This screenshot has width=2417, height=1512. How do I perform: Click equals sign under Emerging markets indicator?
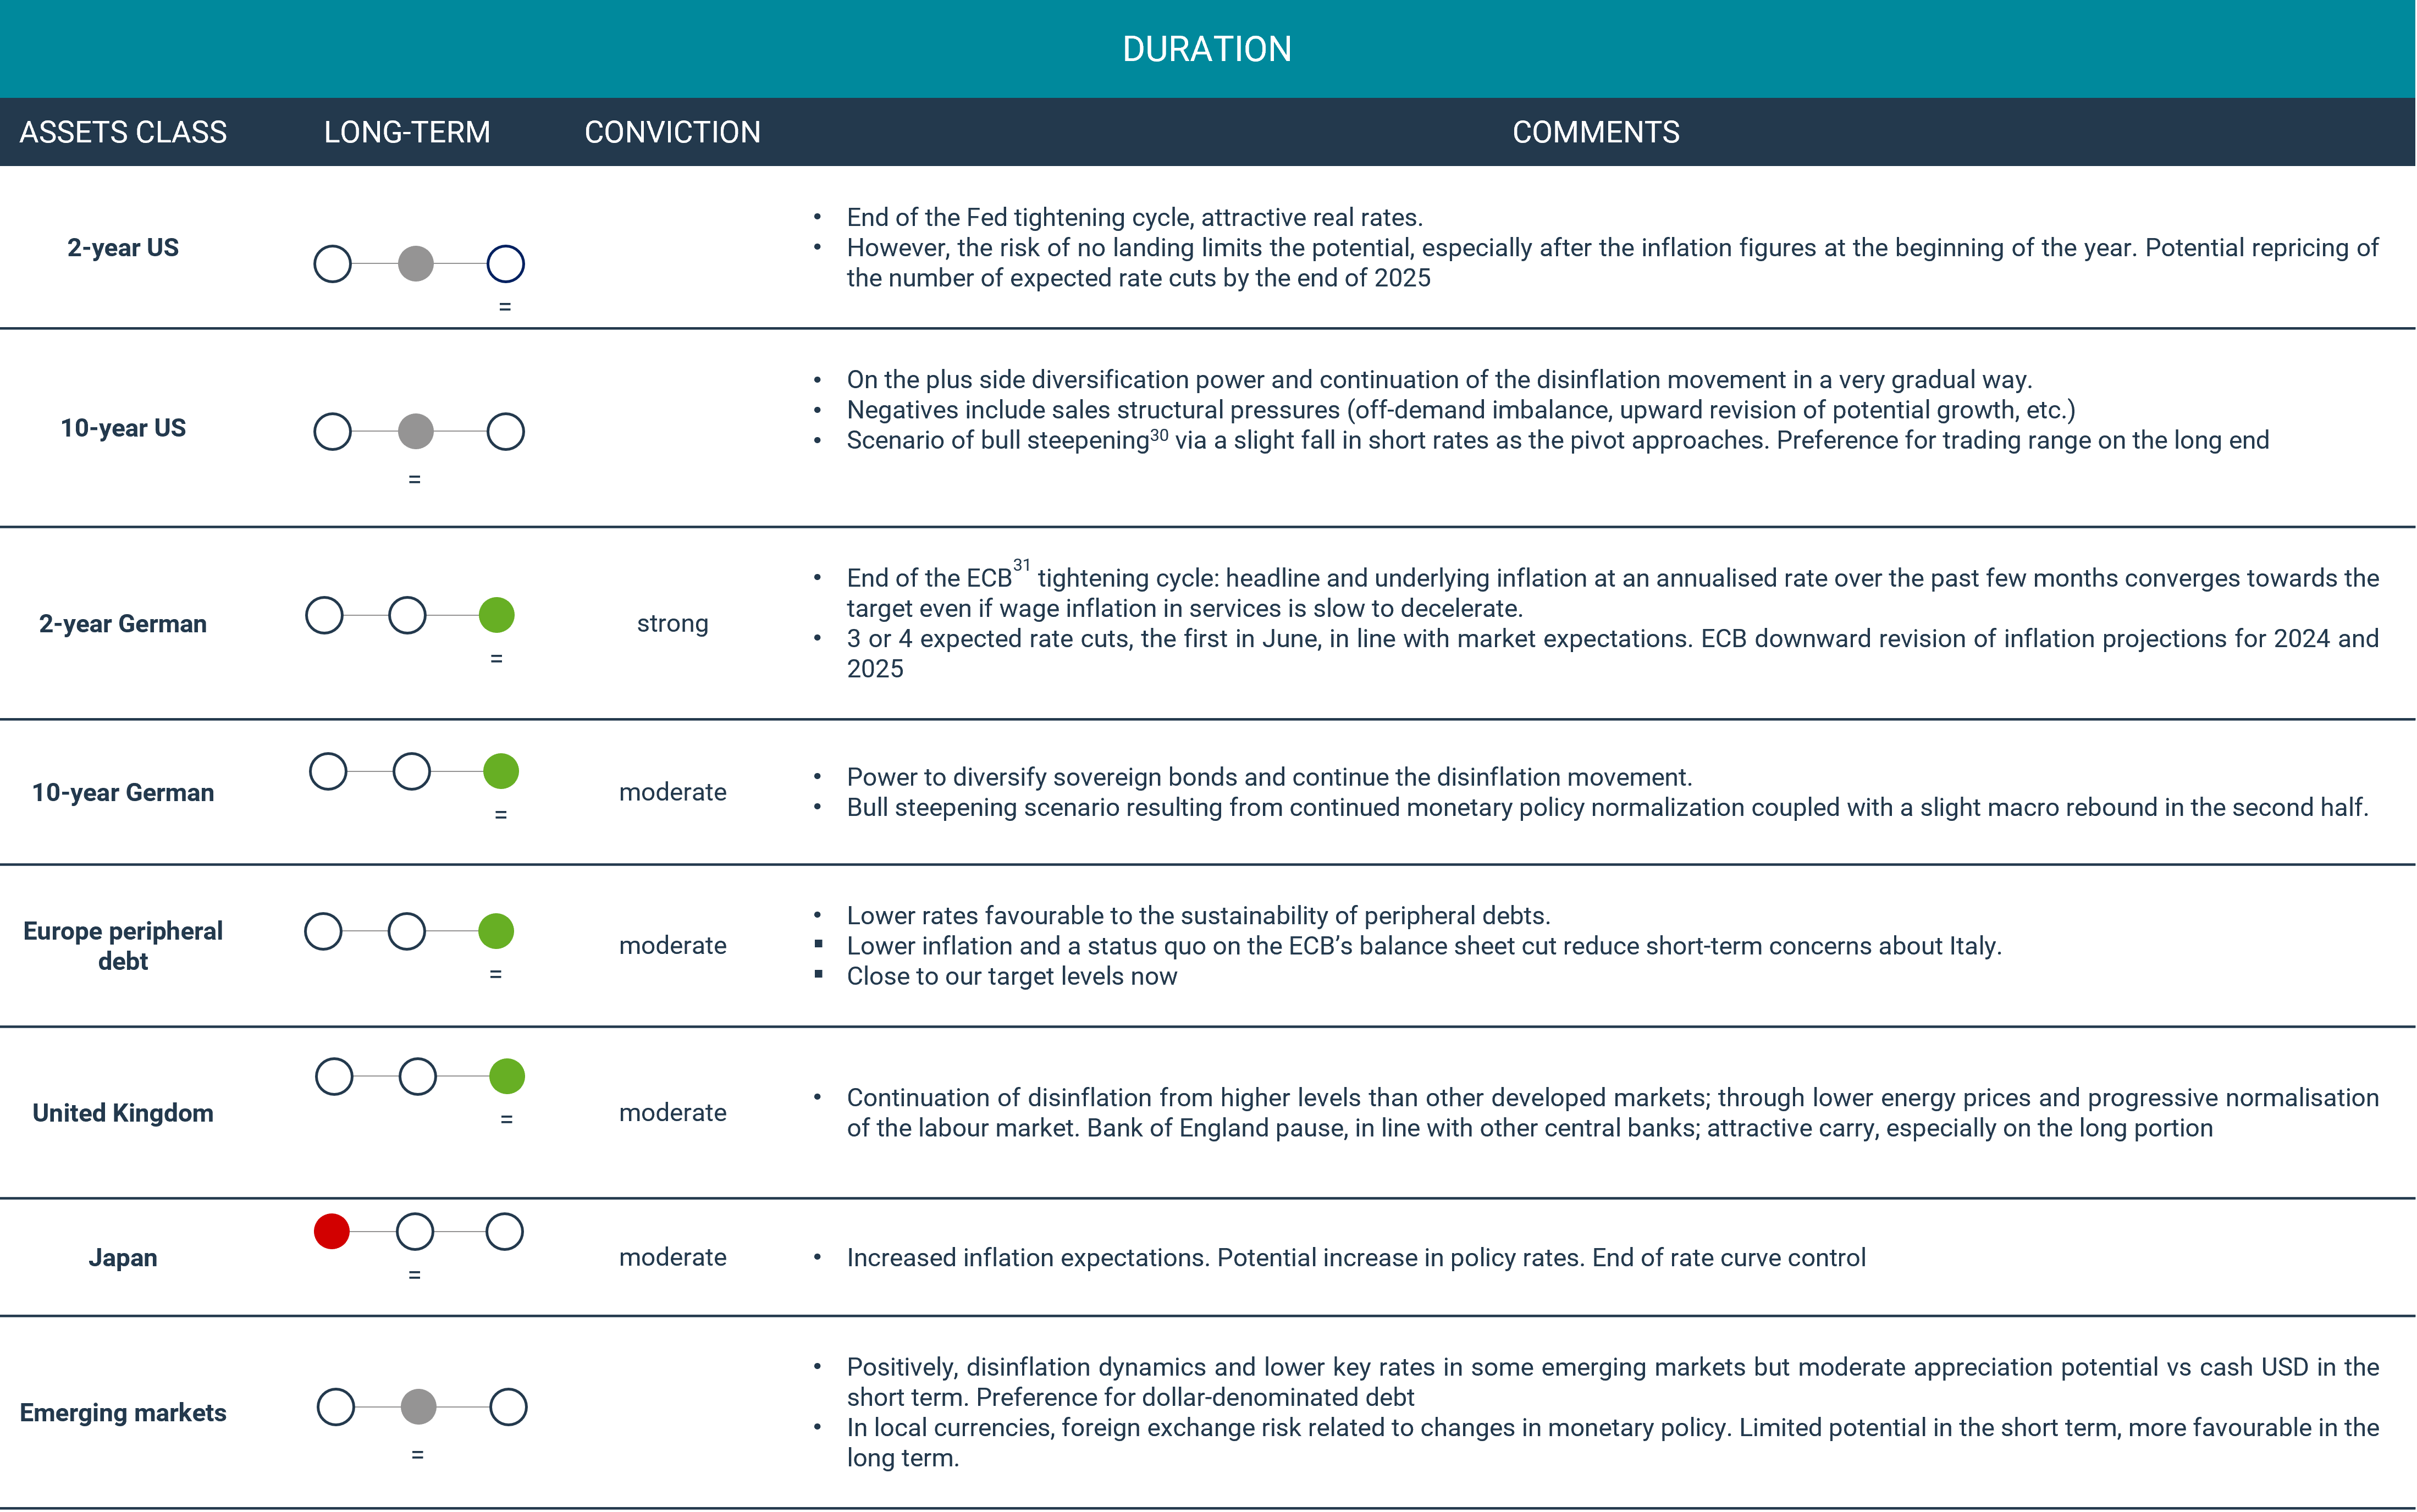tap(418, 1456)
